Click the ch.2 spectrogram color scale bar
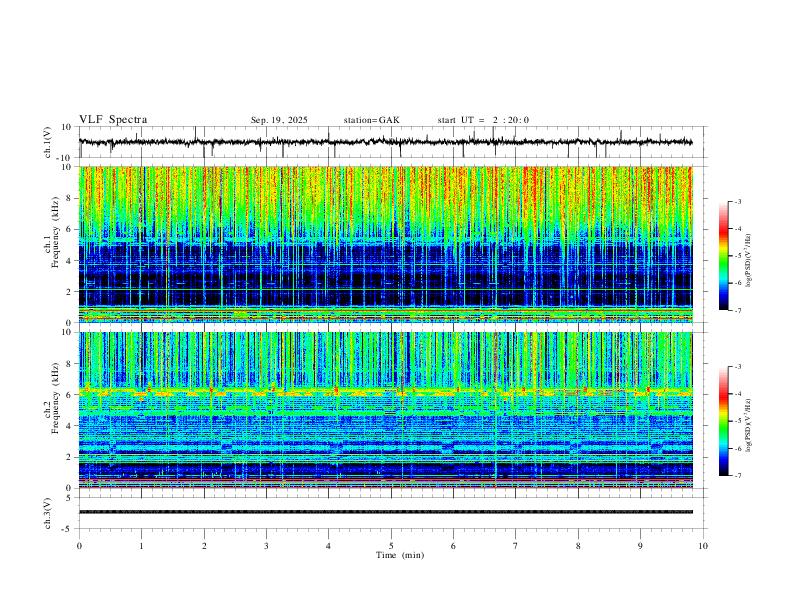 click(723, 421)
